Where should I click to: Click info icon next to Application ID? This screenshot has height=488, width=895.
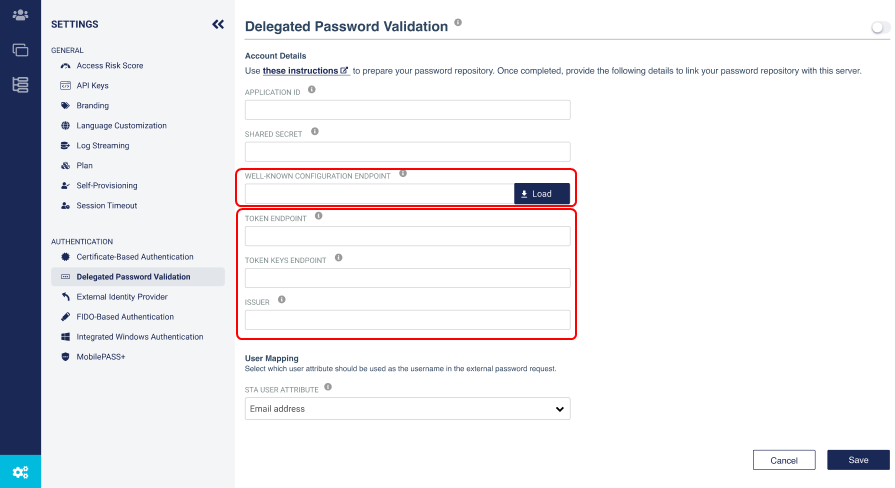pyautogui.click(x=312, y=90)
